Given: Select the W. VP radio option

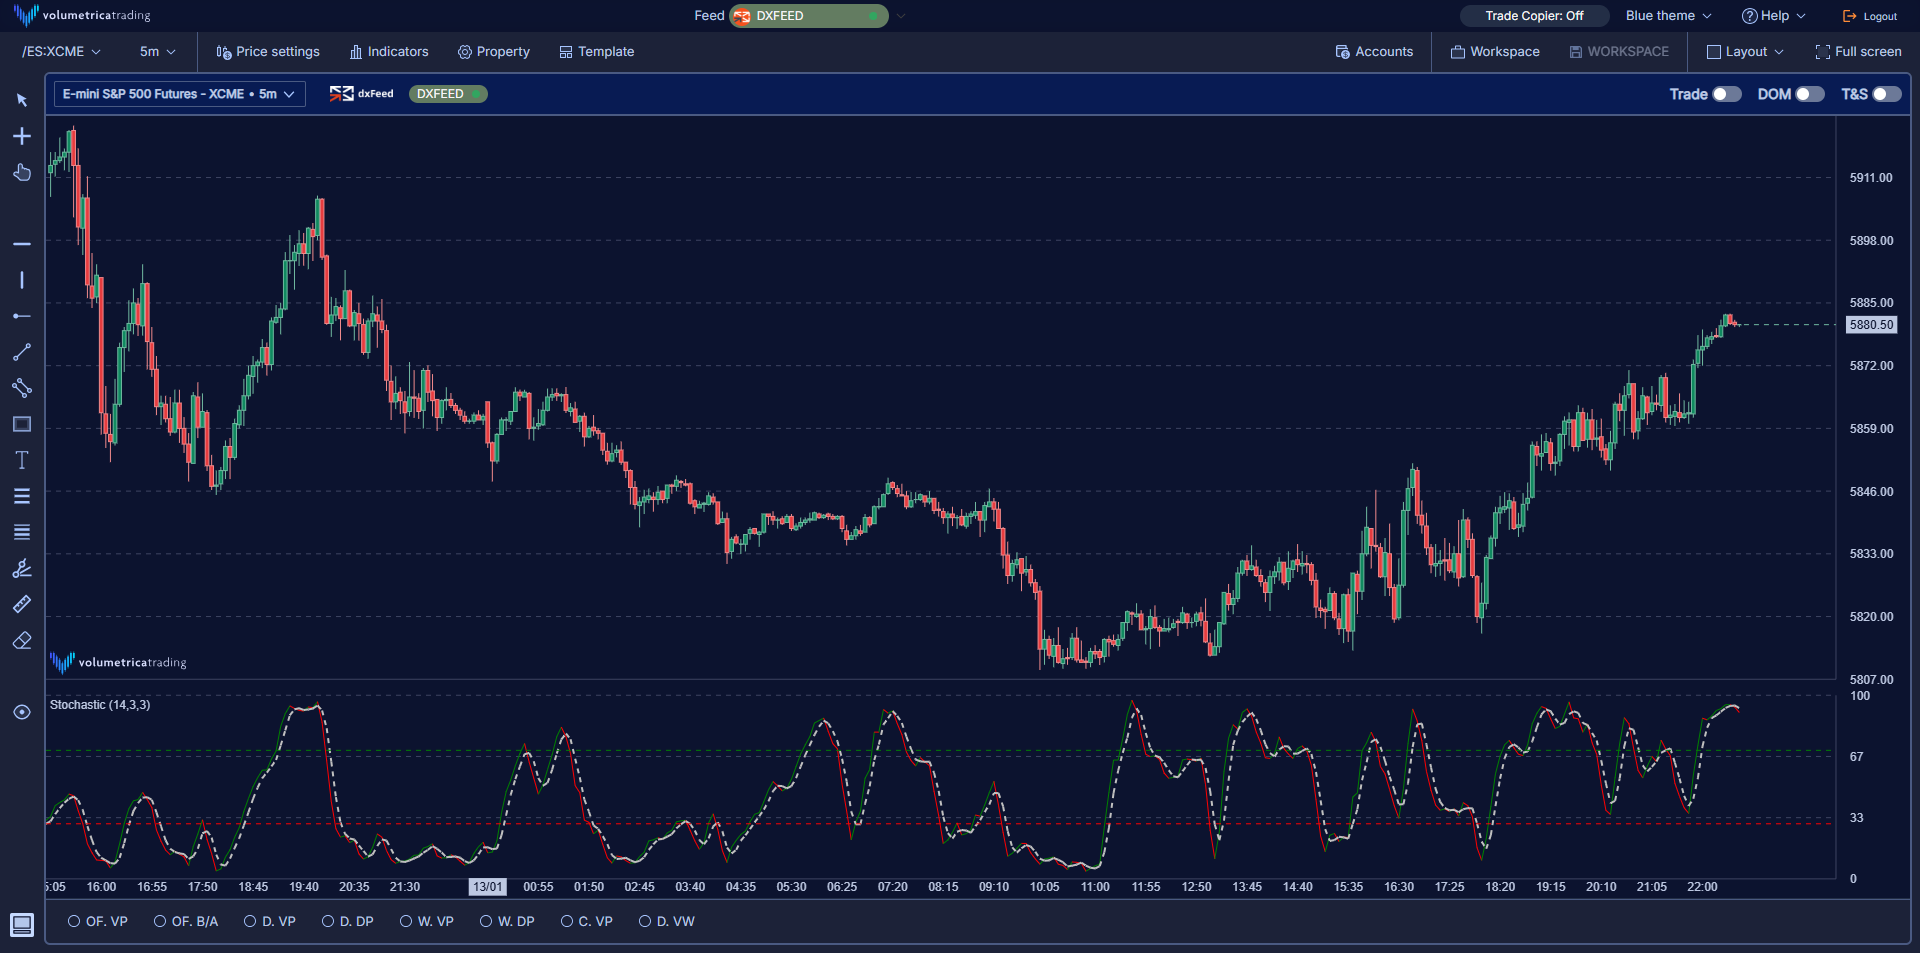Looking at the screenshot, I should pyautogui.click(x=406, y=921).
